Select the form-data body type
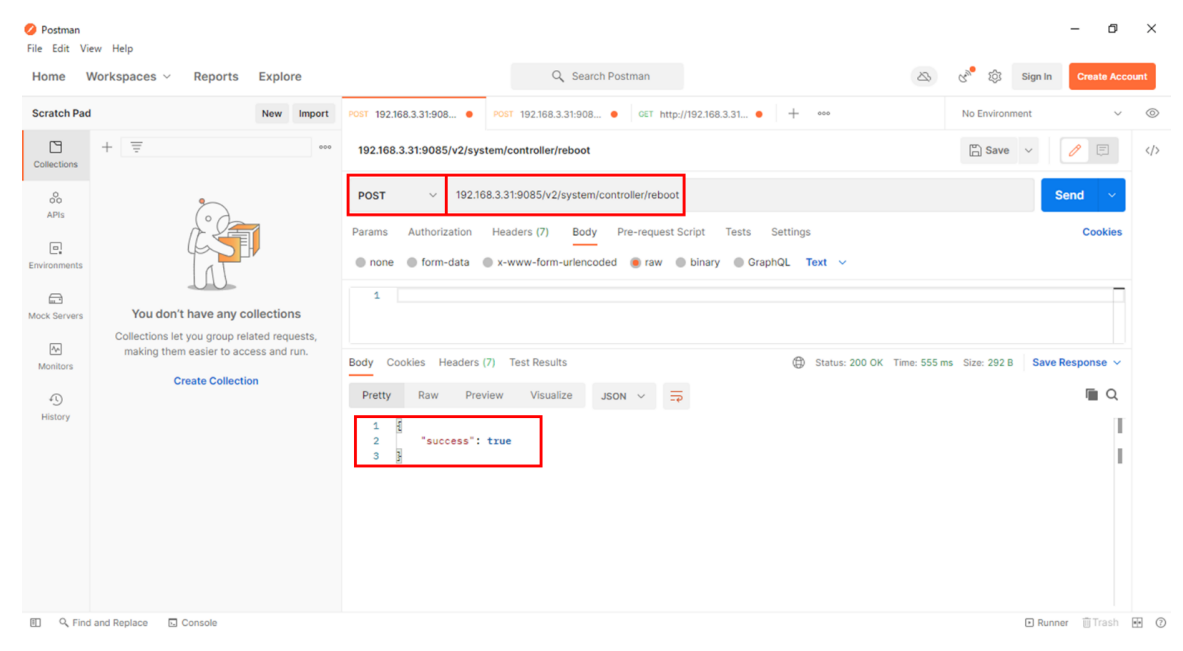 412,262
